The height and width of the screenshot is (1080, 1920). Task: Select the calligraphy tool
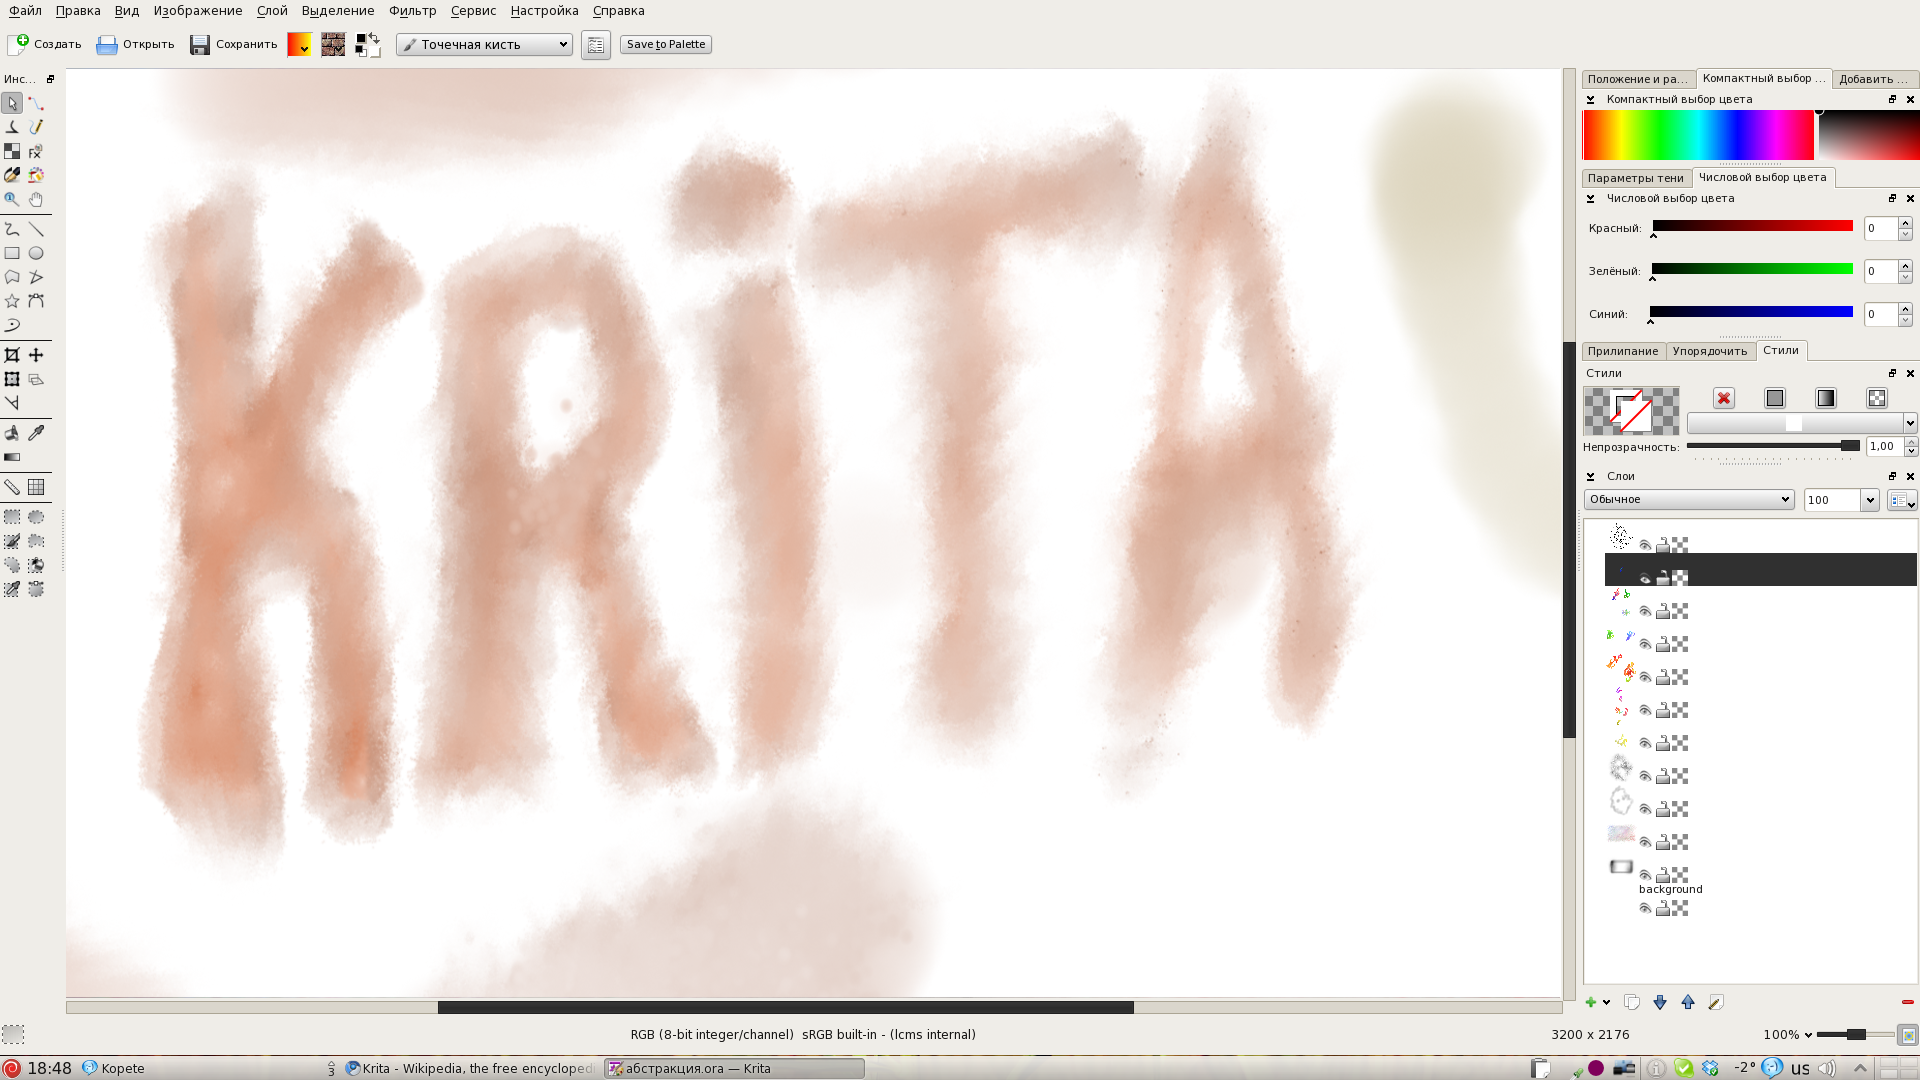(x=12, y=127)
